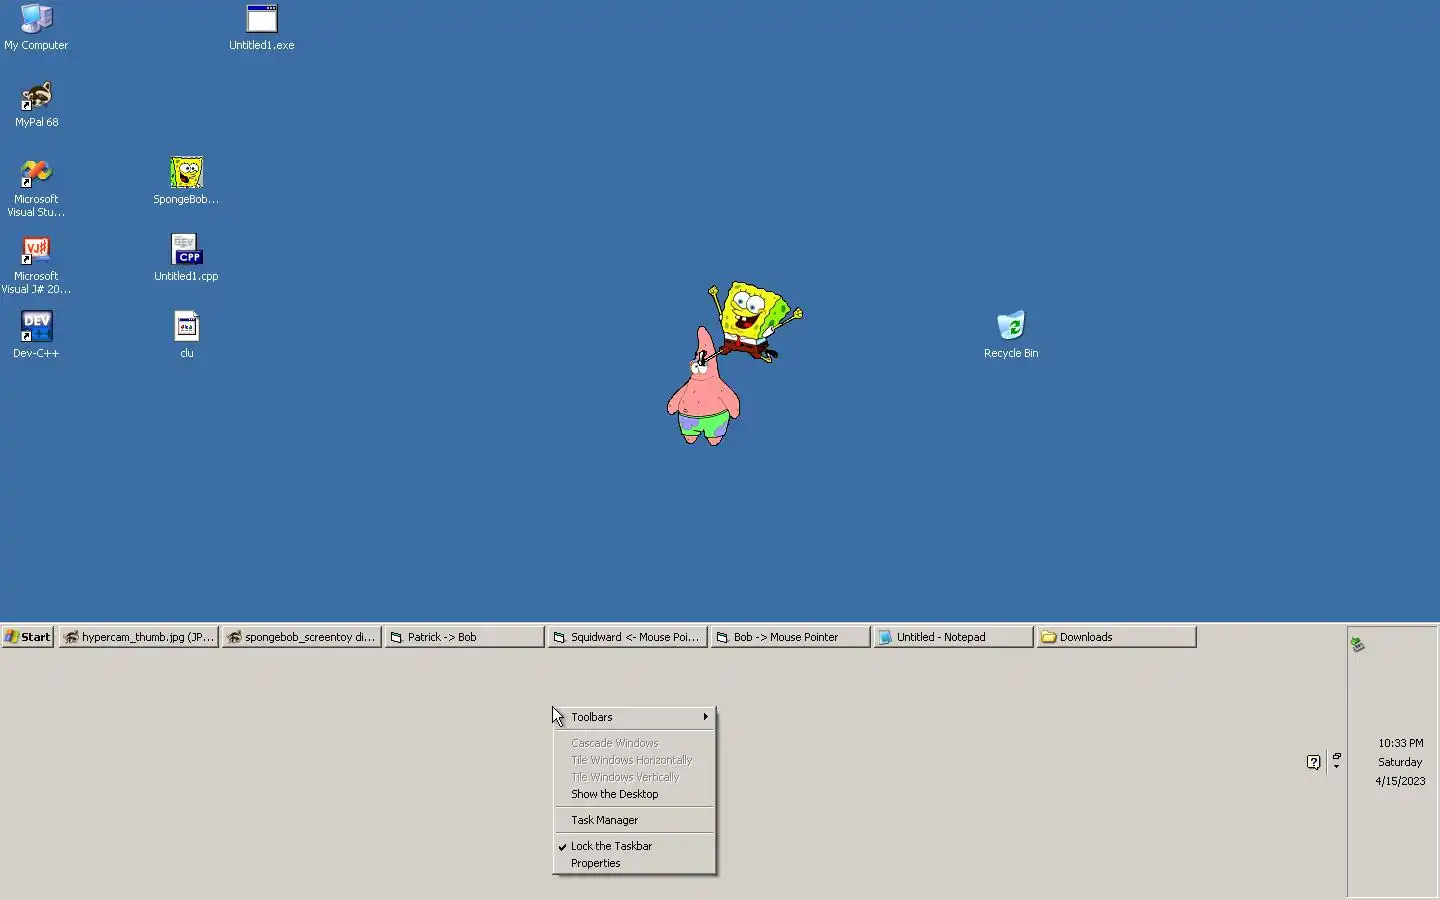Screen dimensions: 1440x900
Task: Select the SpongeBob desktop icon
Action: (186, 181)
